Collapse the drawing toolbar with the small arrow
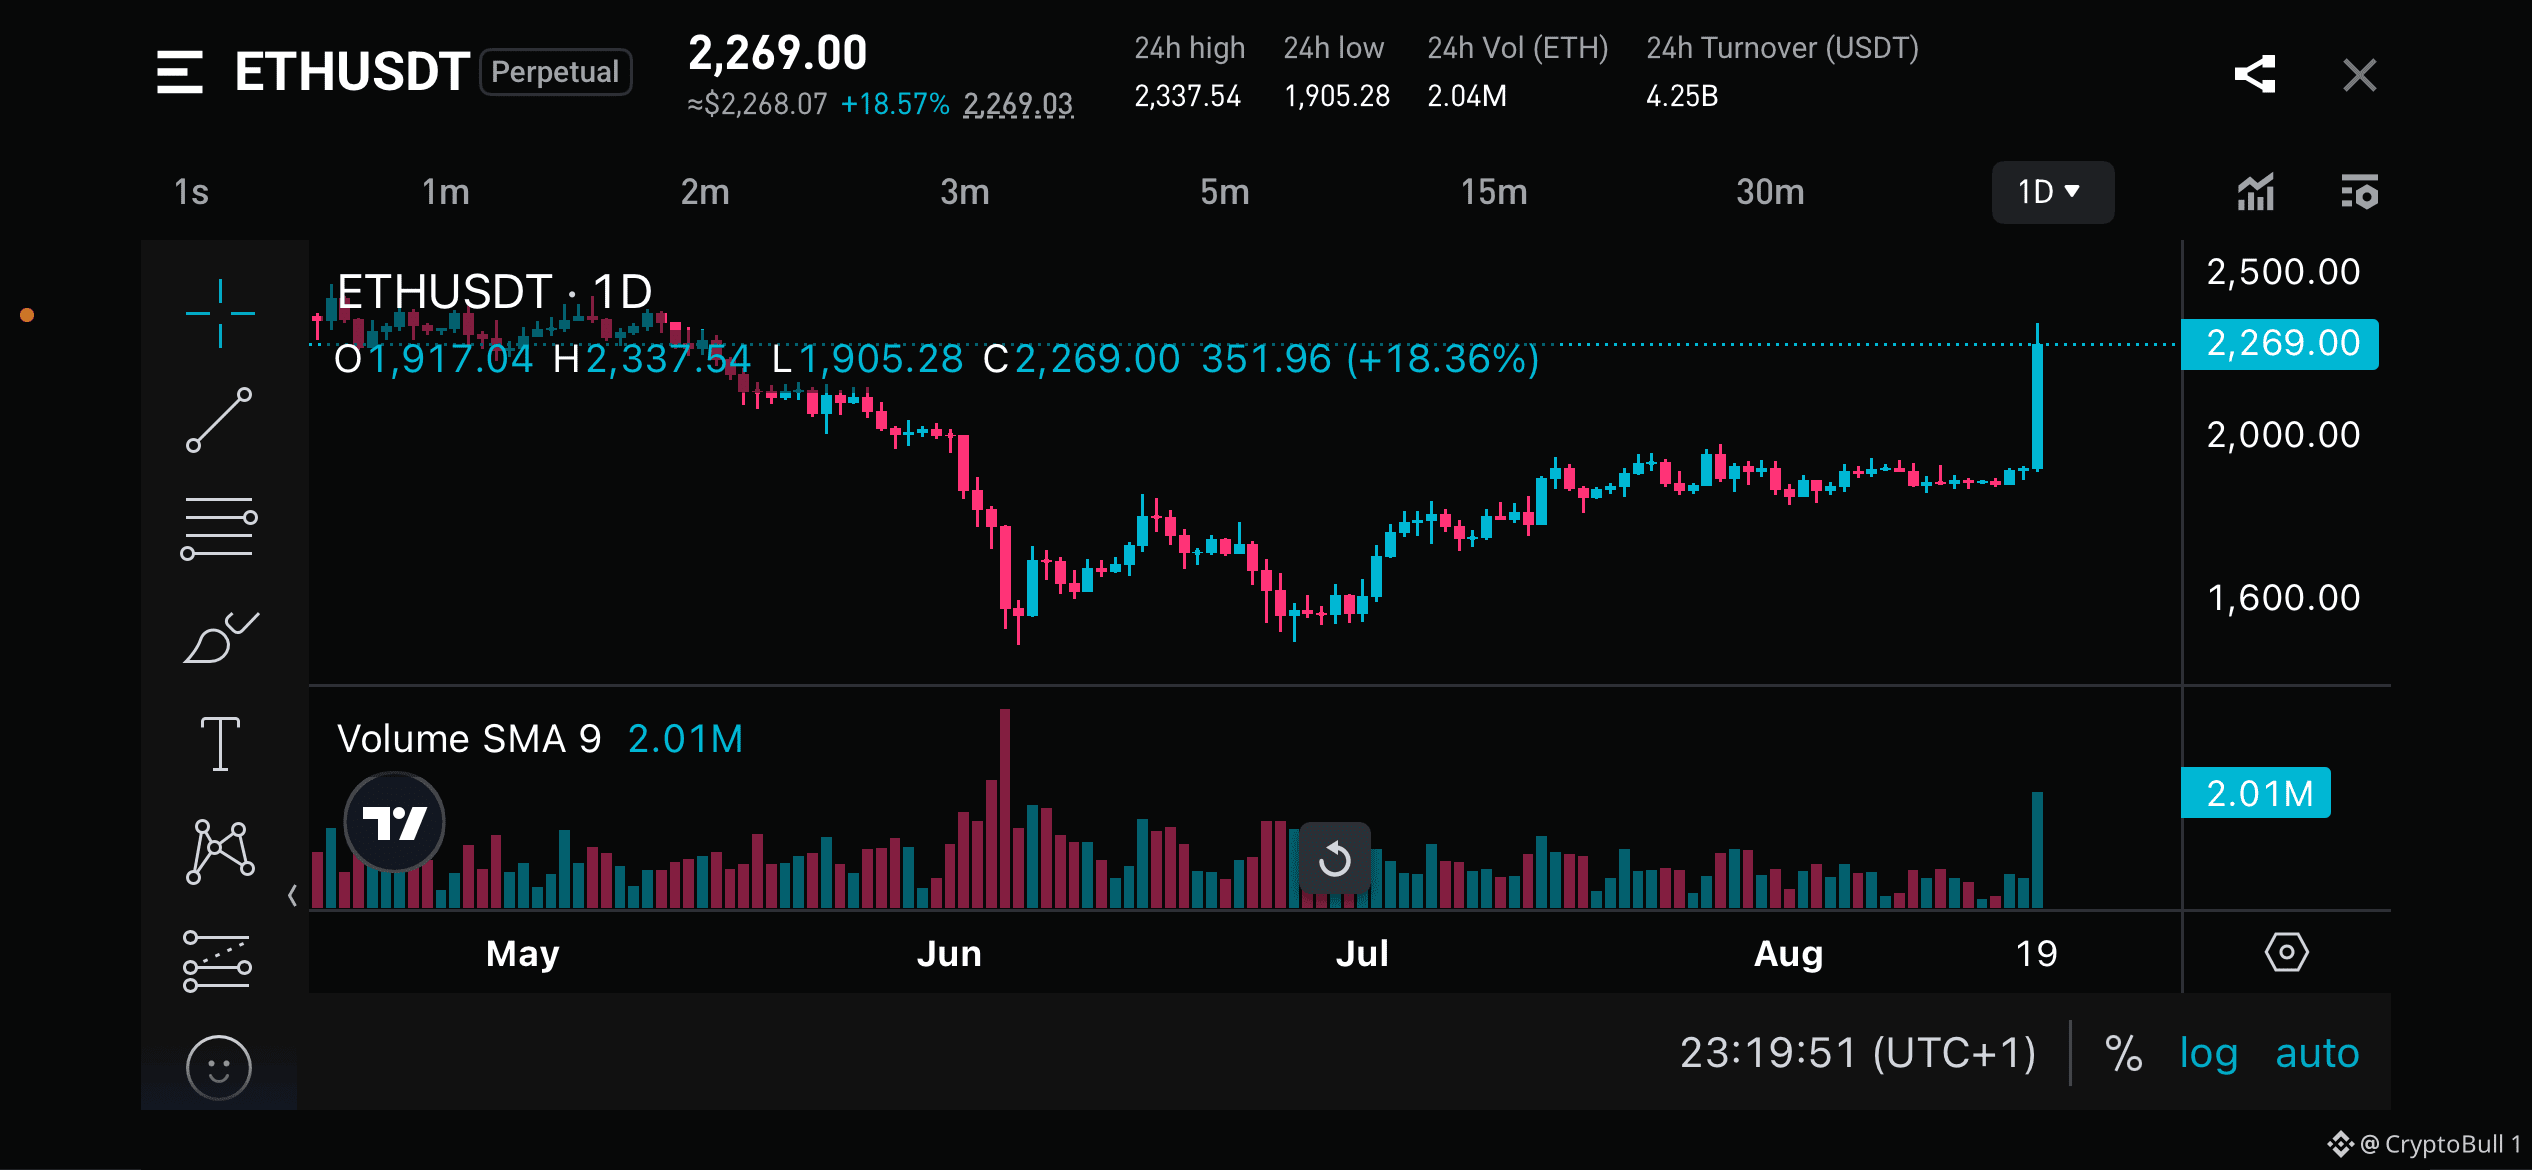Image resolution: width=2532 pixels, height=1170 pixels. tap(292, 895)
